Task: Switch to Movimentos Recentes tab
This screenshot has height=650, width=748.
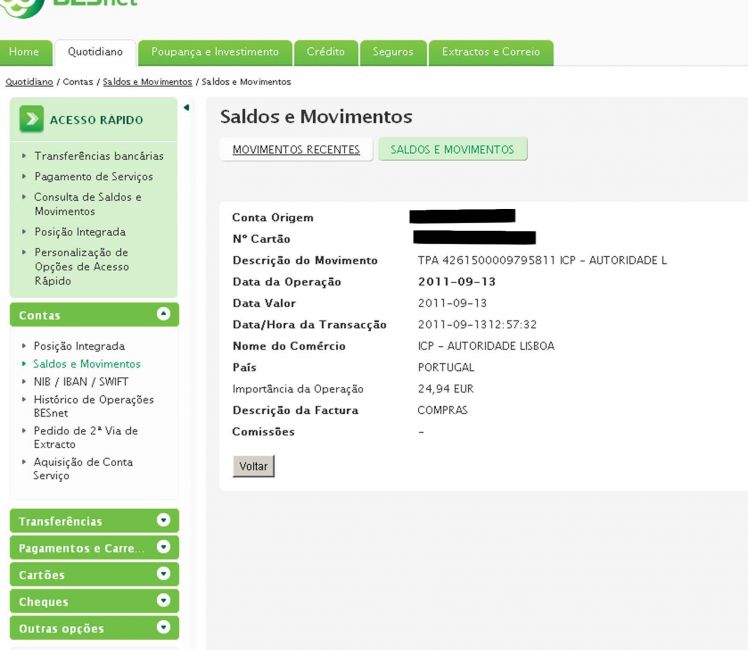Action: tap(296, 150)
